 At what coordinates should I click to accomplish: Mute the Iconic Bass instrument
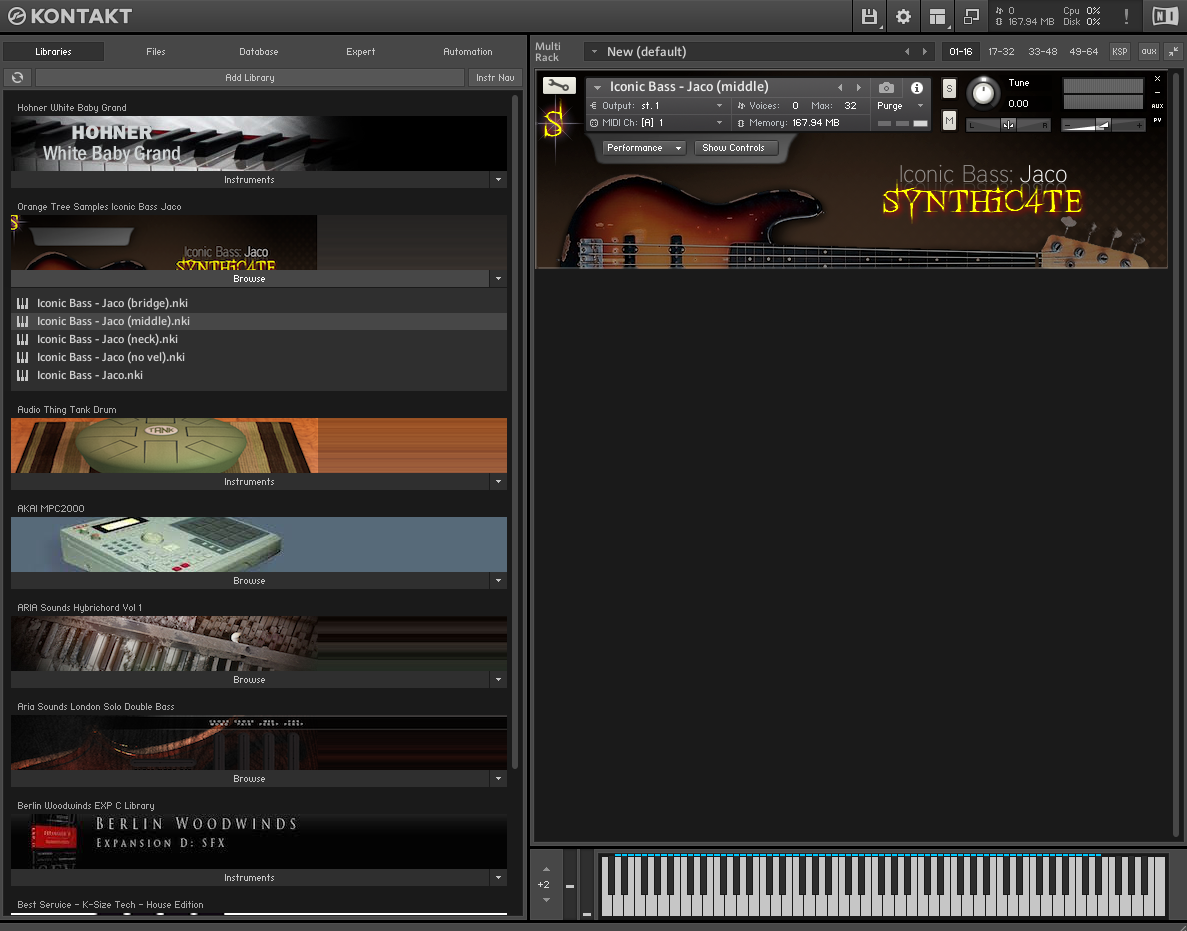click(x=949, y=120)
